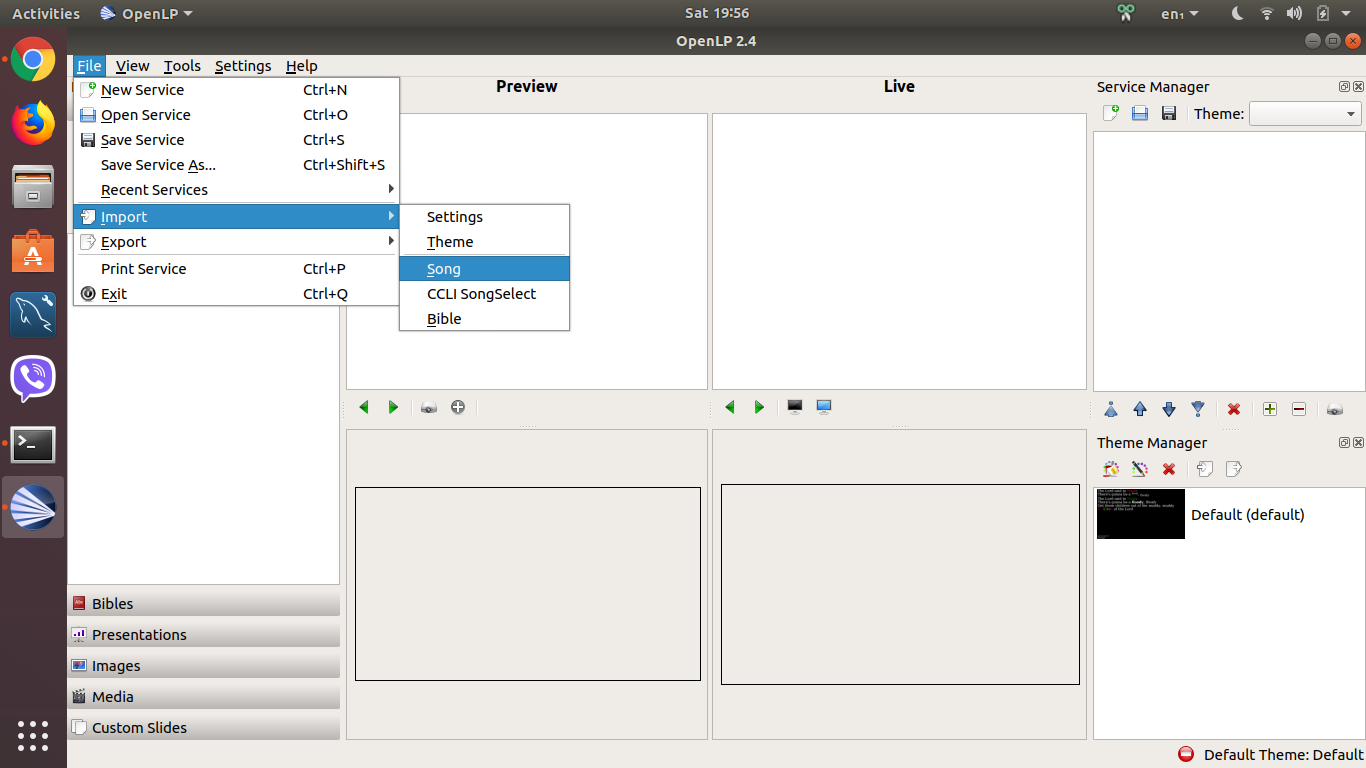The width and height of the screenshot is (1366, 768).
Task: Choose Settings from the Import submenu
Action: [x=484, y=217]
